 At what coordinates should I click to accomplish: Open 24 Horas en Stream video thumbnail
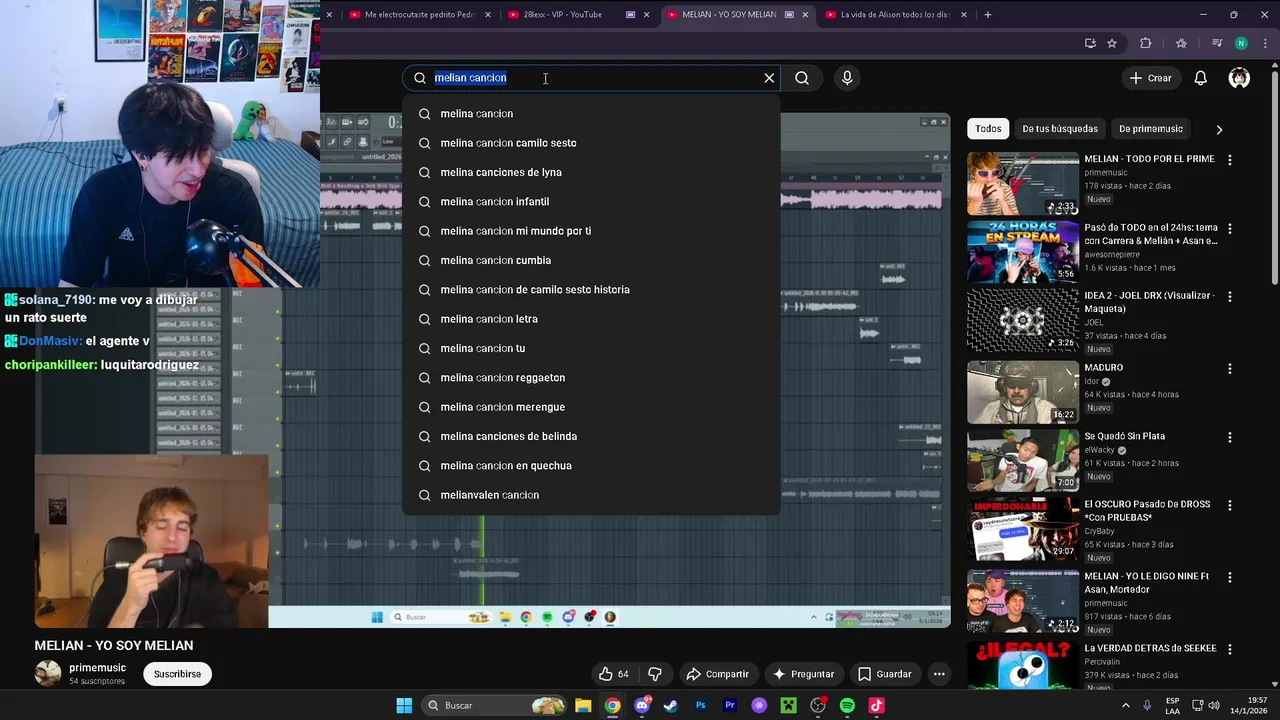tap(1022, 252)
